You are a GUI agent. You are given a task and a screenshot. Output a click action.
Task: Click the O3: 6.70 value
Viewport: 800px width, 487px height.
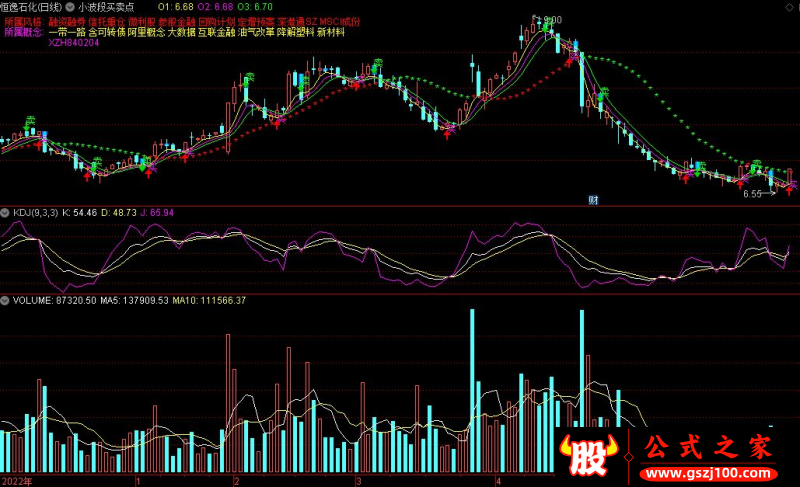255,7
